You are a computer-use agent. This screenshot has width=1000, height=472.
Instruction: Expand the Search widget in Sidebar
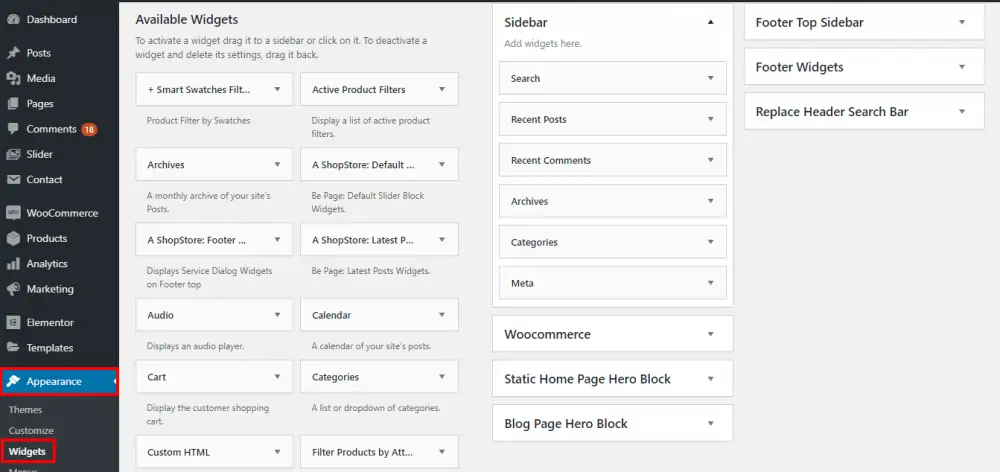tap(710, 78)
